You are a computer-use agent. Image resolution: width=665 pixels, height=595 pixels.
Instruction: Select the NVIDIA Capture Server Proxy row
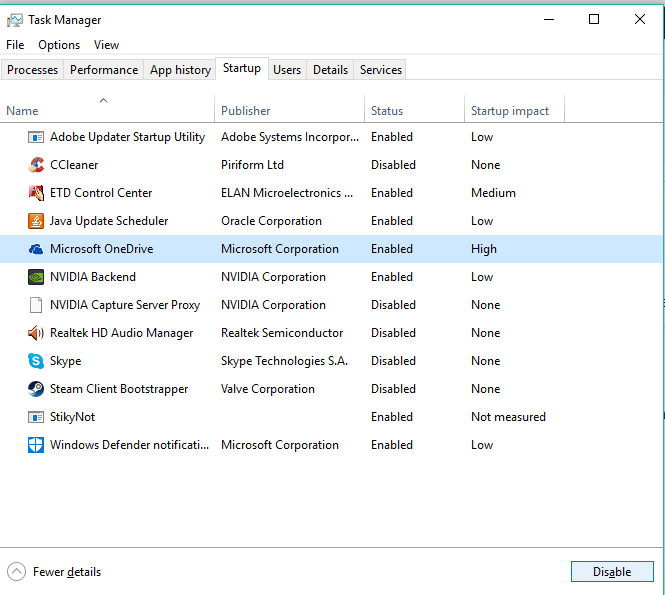coord(124,305)
